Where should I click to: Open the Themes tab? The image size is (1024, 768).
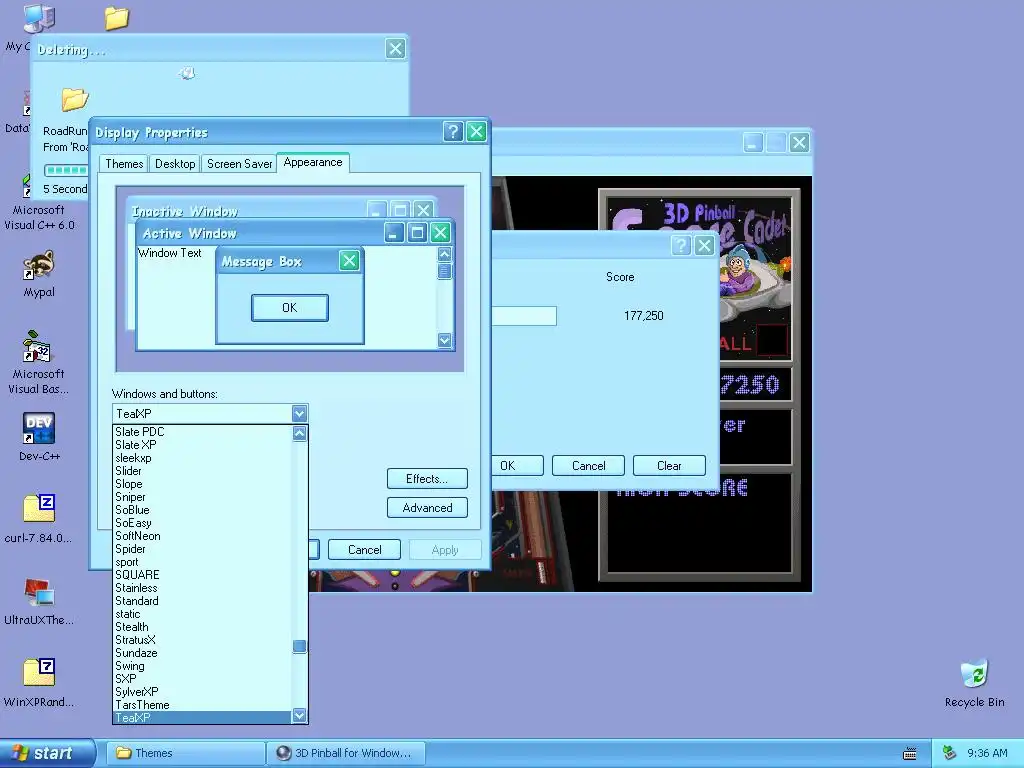[124, 164]
